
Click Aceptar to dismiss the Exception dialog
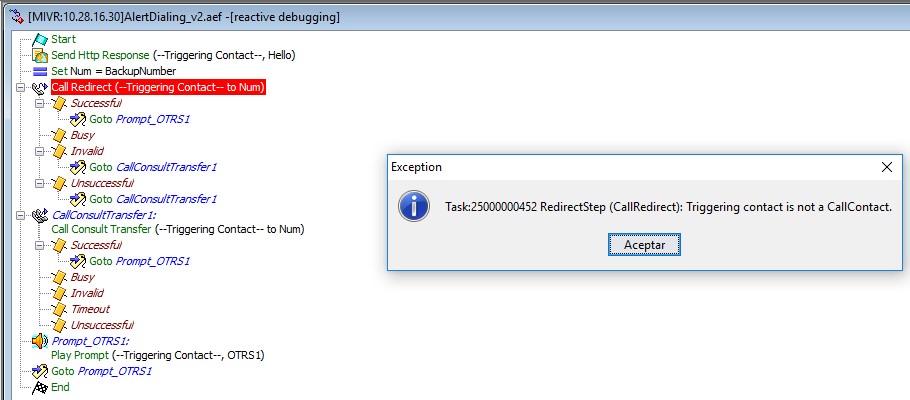[x=644, y=245]
